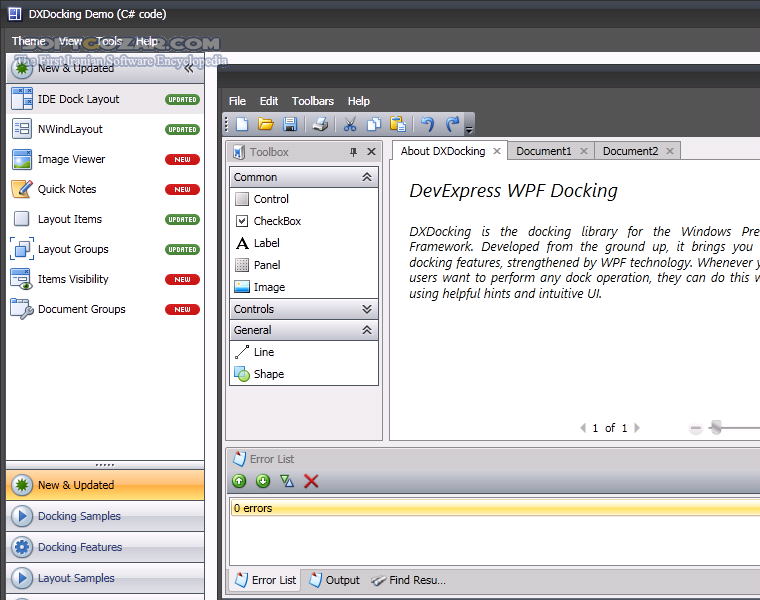Switch to the Document2 tab
This screenshot has width=760, height=600.
pos(630,151)
